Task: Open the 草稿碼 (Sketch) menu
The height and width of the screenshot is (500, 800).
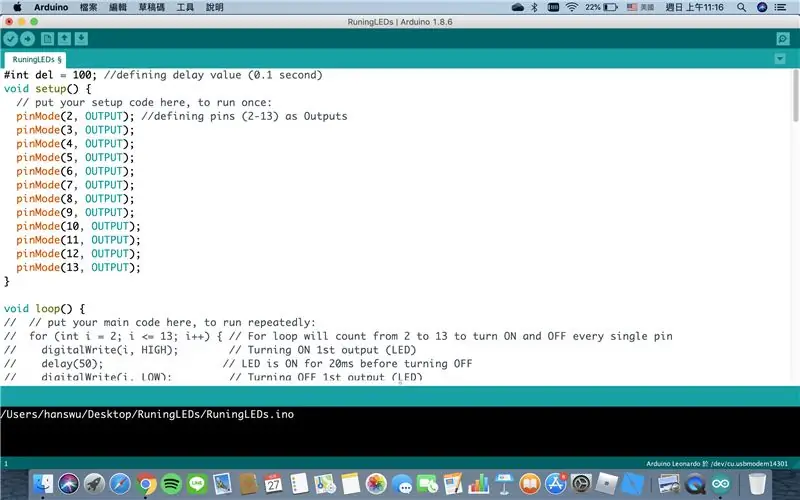Action: click(152, 7)
